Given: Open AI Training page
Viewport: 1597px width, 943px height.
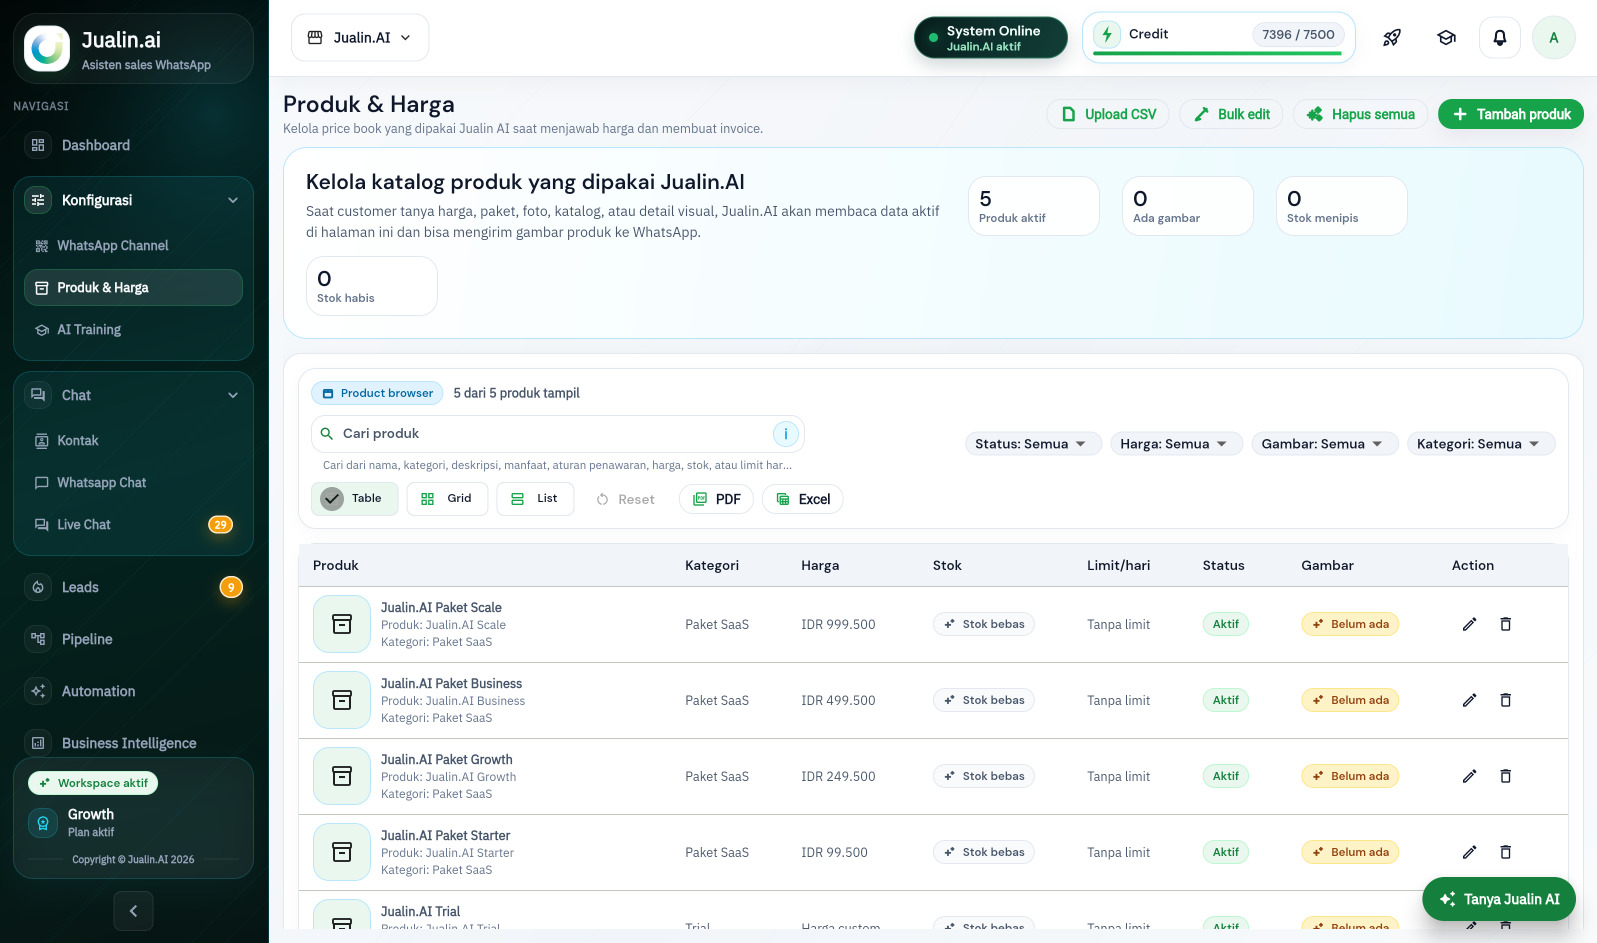Looking at the screenshot, I should (133, 329).
